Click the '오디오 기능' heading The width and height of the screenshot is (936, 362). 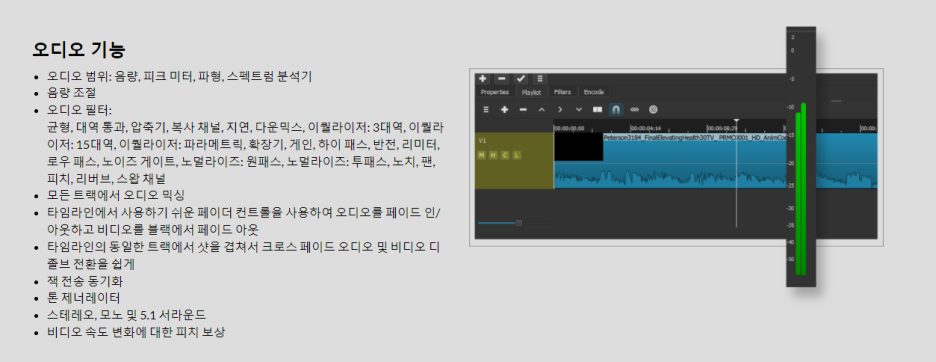click(79, 49)
